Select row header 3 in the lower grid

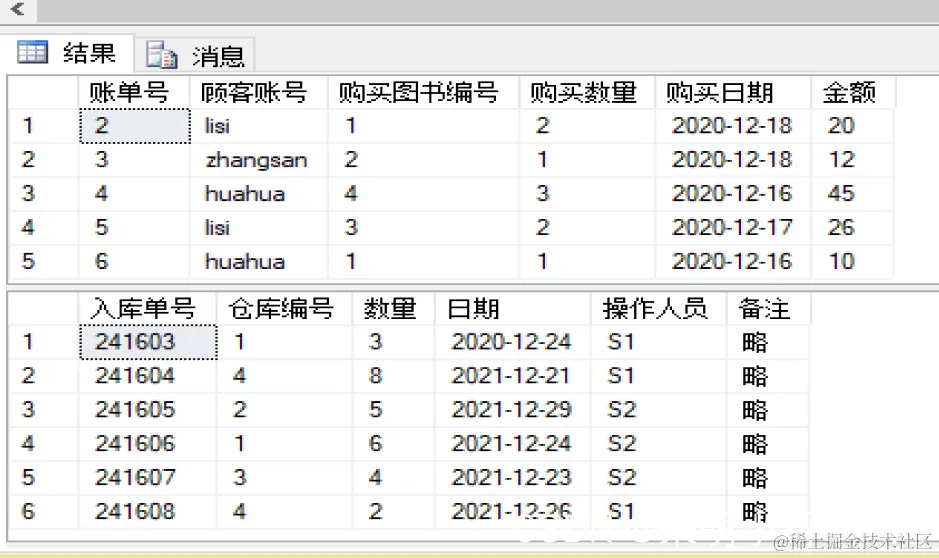pyautogui.click(x=44, y=410)
